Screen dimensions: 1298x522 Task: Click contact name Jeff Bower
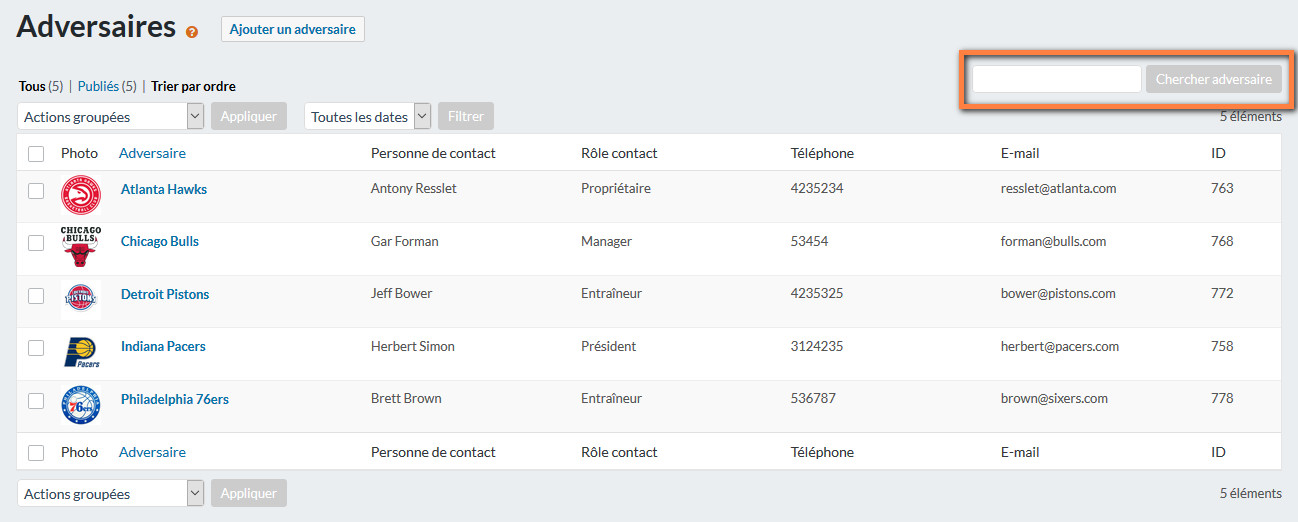402,293
